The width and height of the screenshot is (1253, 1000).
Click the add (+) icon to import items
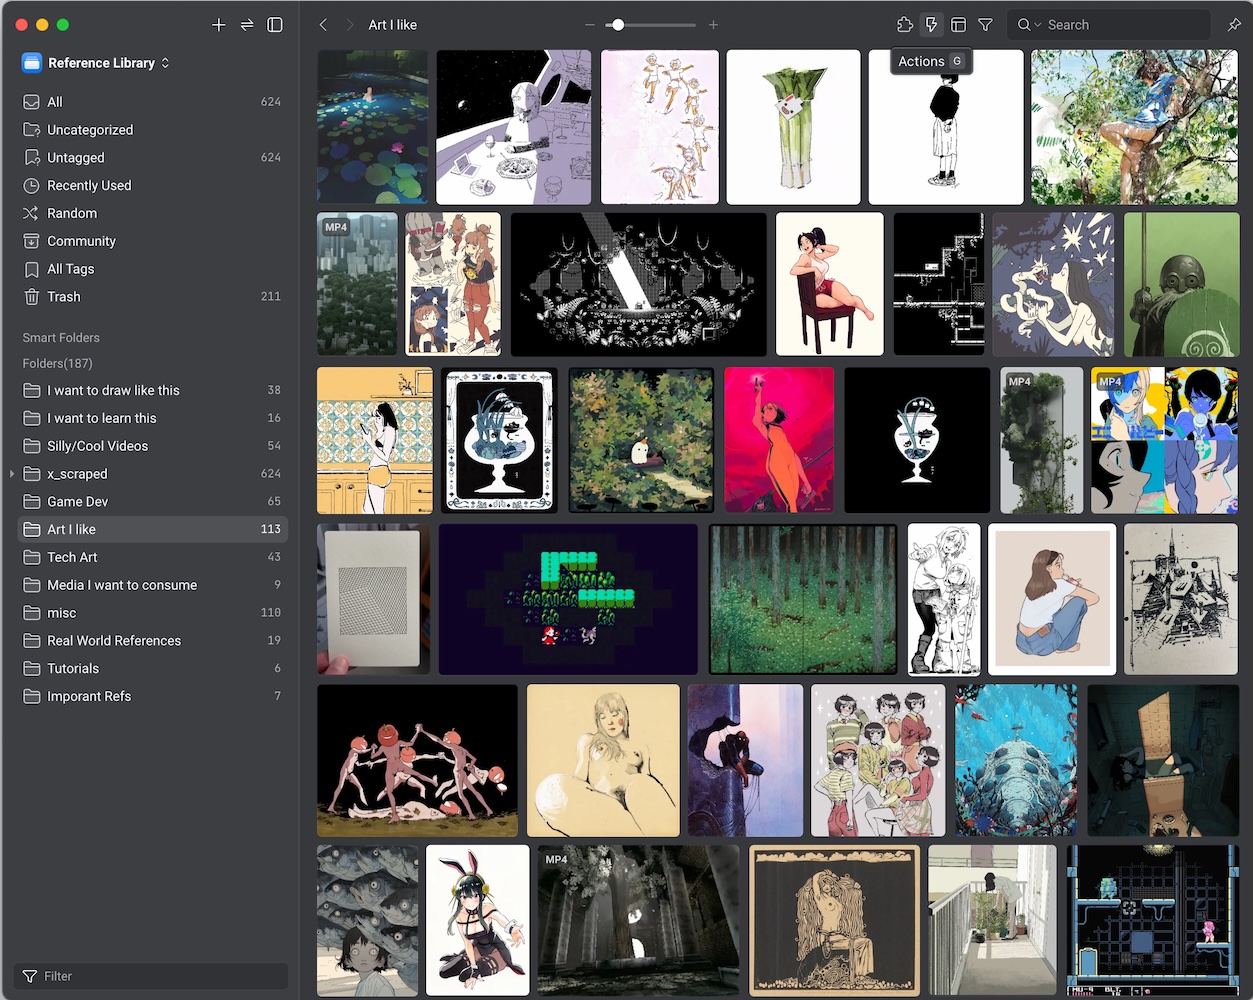(x=219, y=25)
